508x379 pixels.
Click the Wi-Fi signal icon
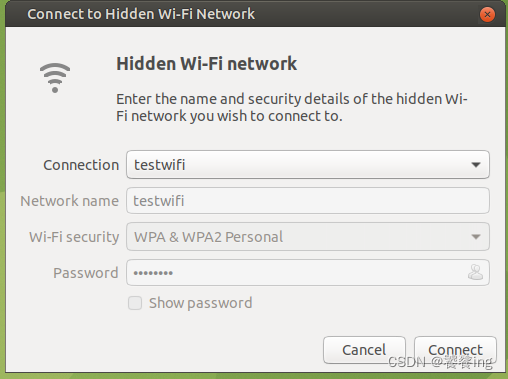55,78
